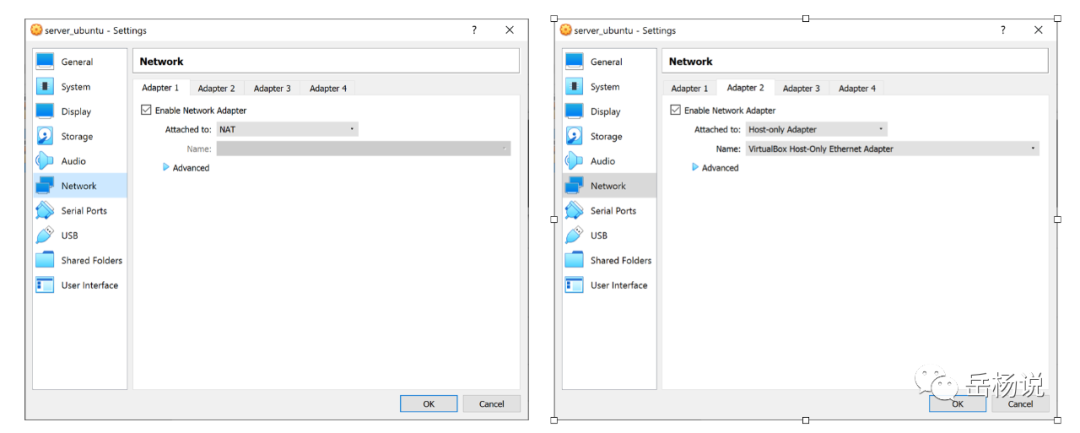Switch to Adapter 4 tab in left window
This screenshot has height=433, width=1080.
coord(328,88)
